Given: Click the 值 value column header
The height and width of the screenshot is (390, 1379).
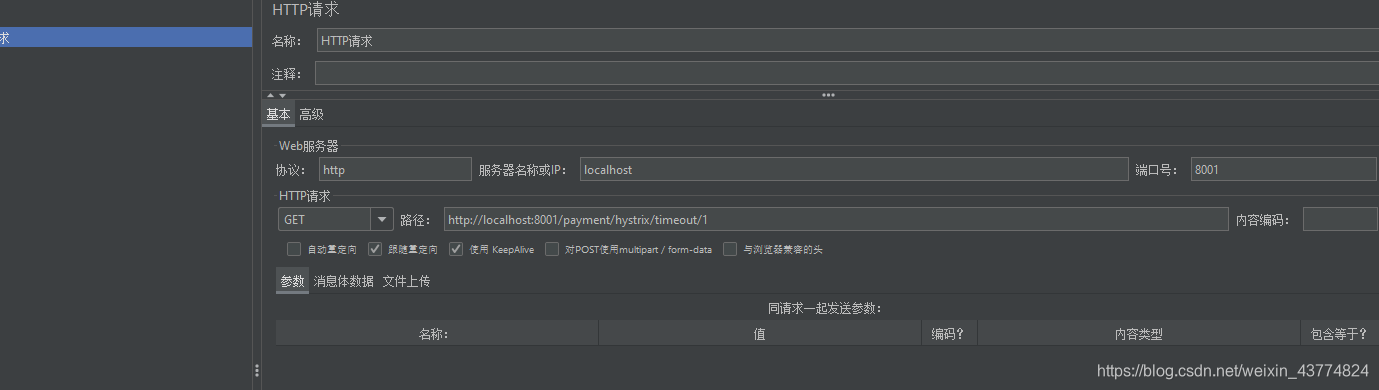Looking at the screenshot, I should pos(760,334).
